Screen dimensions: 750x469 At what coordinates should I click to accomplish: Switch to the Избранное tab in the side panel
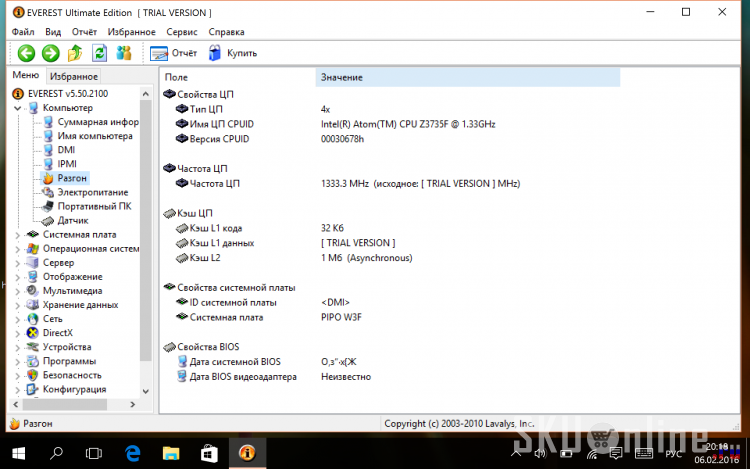74,76
